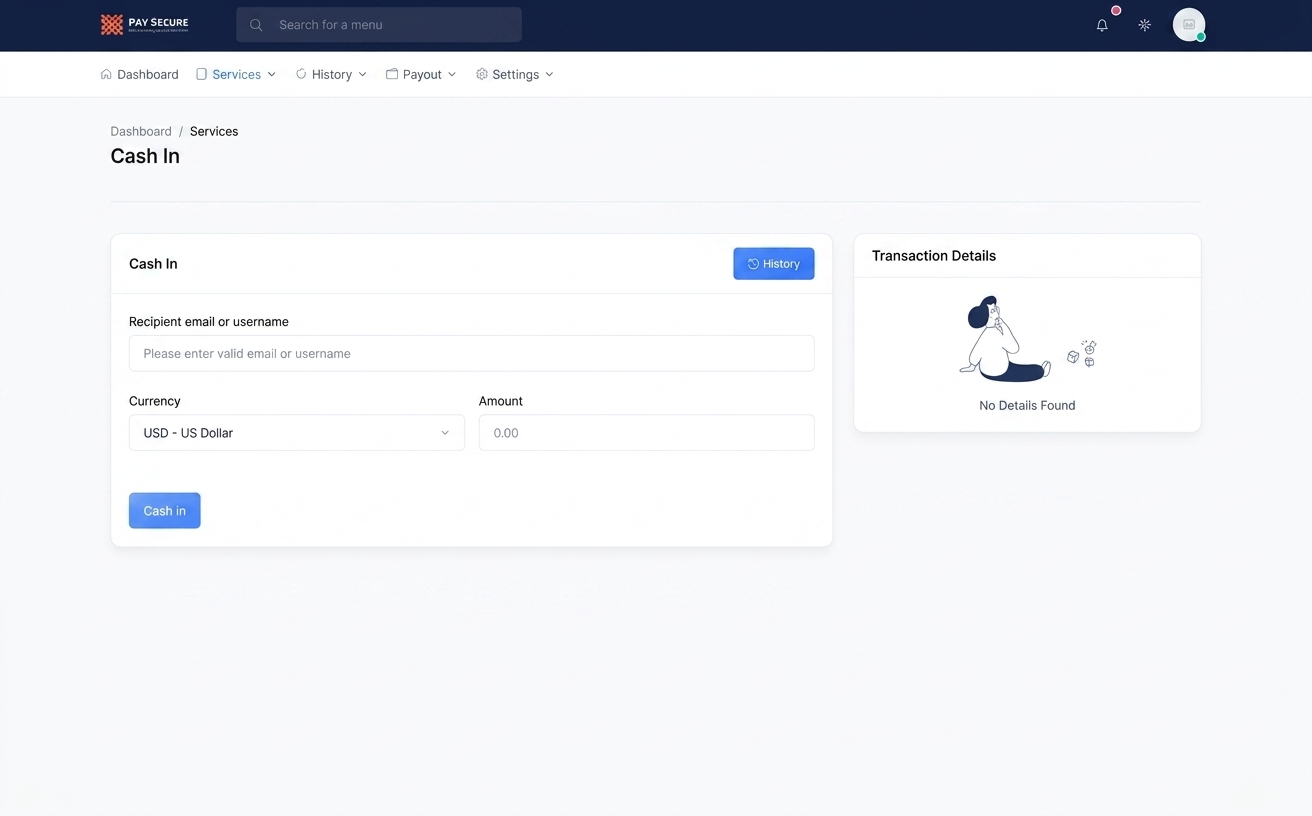Submit with the Cash in button
Screen dimensions: 1312x816
tap(165, 511)
